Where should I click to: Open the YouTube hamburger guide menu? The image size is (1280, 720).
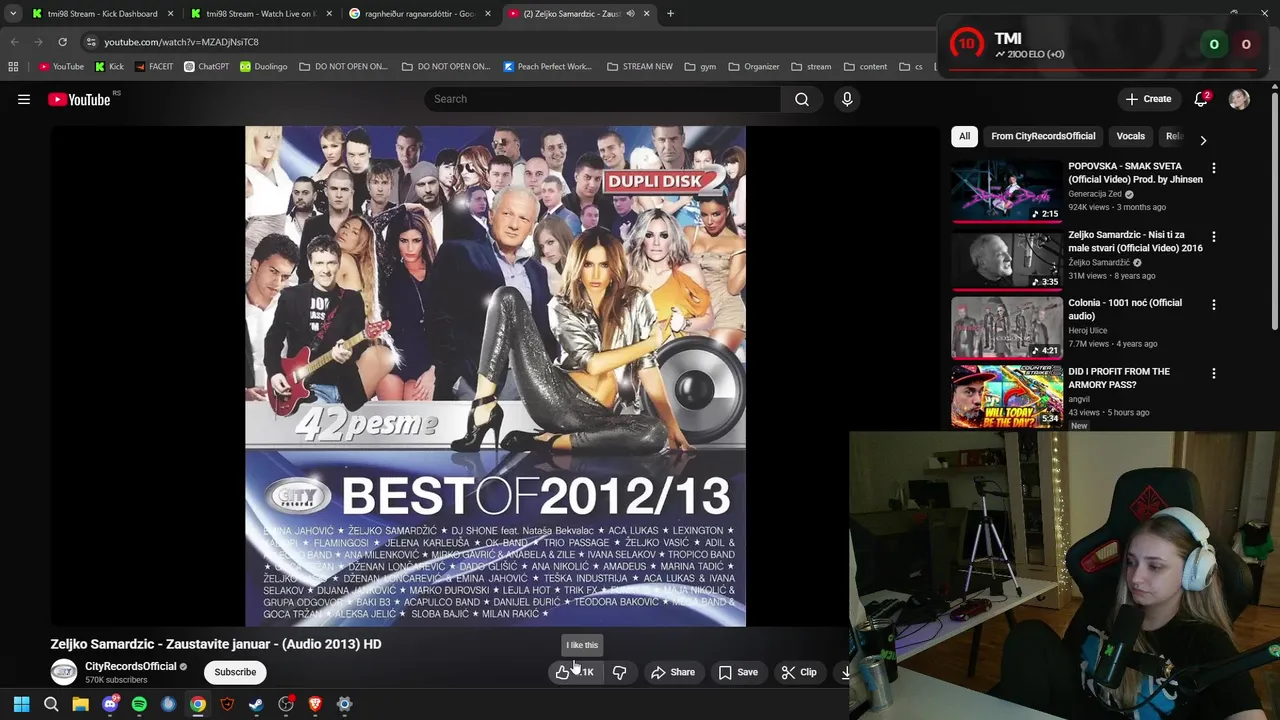[x=24, y=99]
